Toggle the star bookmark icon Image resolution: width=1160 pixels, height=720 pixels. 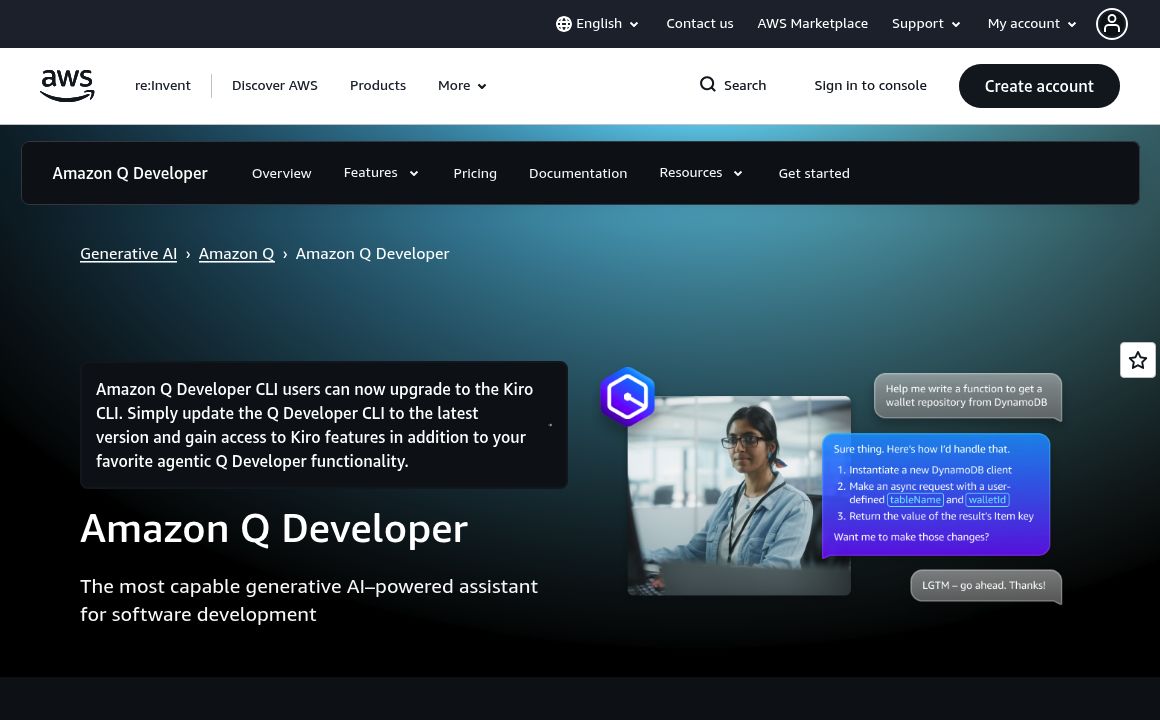(x=1138, y=360)
